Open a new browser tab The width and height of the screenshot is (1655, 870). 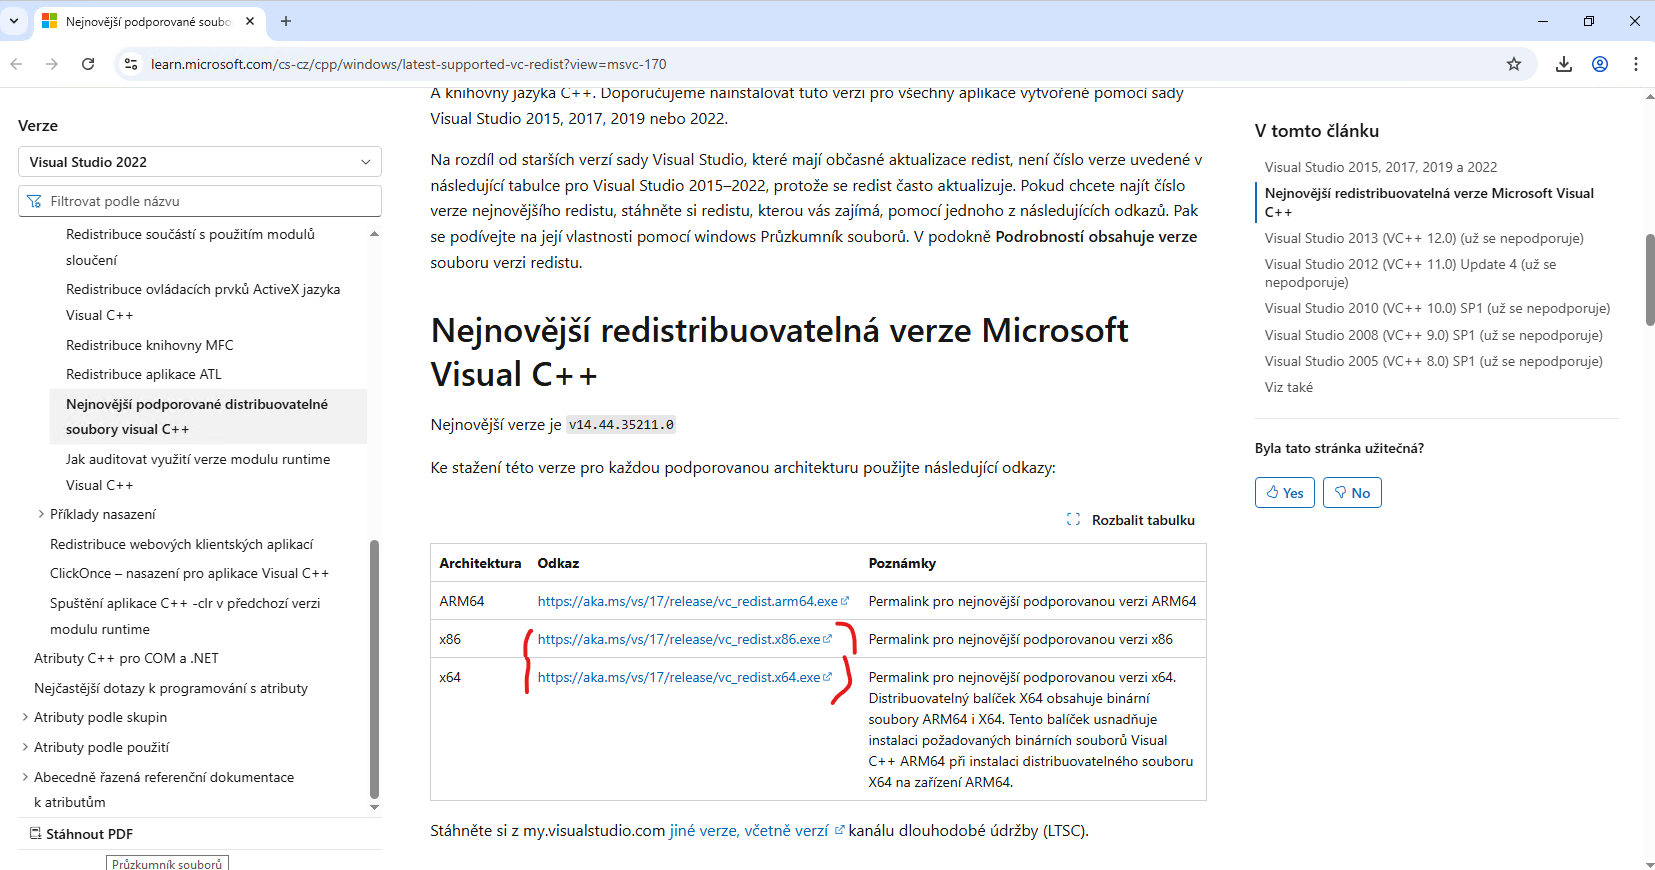286,21
